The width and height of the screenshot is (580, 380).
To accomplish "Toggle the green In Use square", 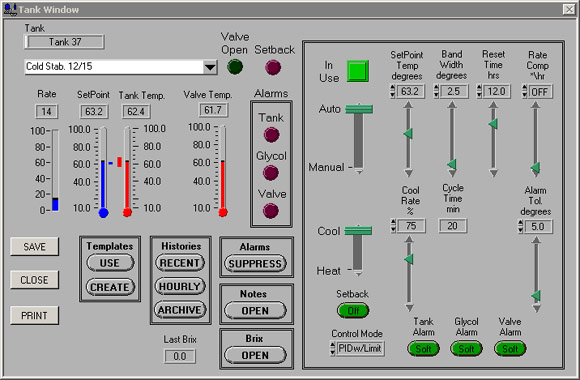I will click(x=358, y=71).
